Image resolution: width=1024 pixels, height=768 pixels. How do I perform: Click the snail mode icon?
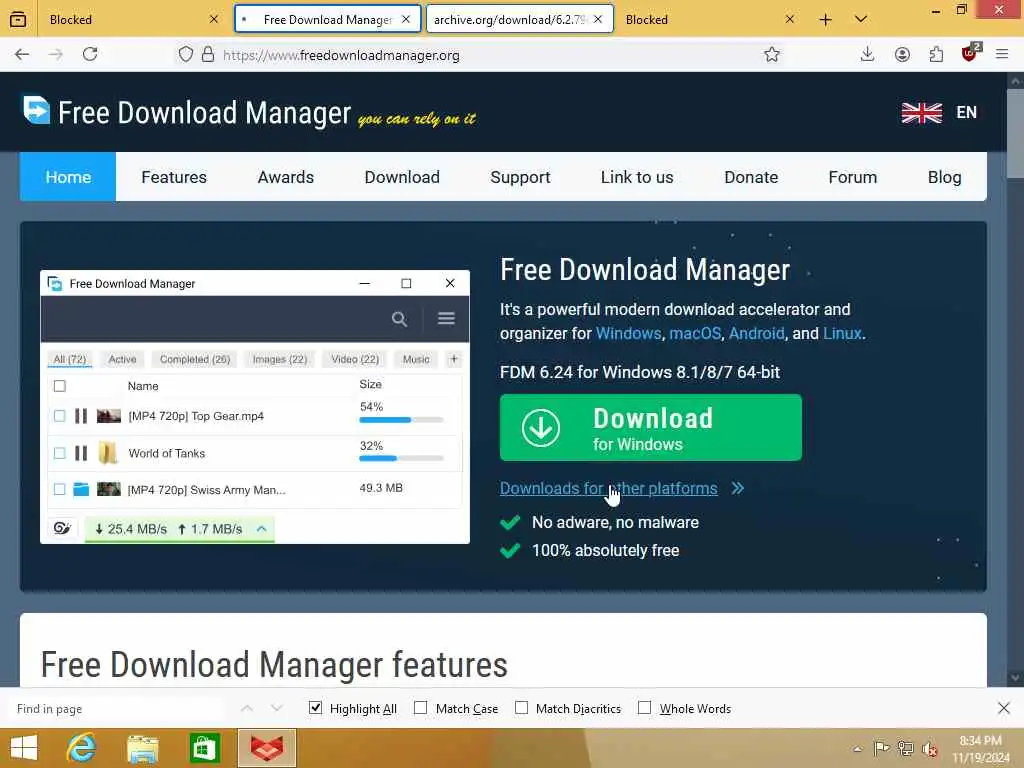click(63, 528)
